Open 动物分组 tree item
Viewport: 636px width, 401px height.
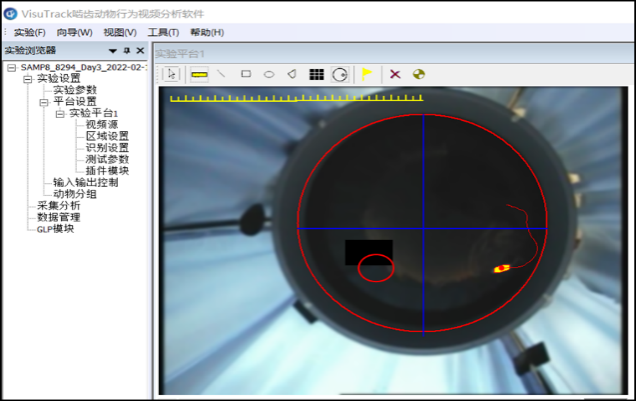point(75,194)
